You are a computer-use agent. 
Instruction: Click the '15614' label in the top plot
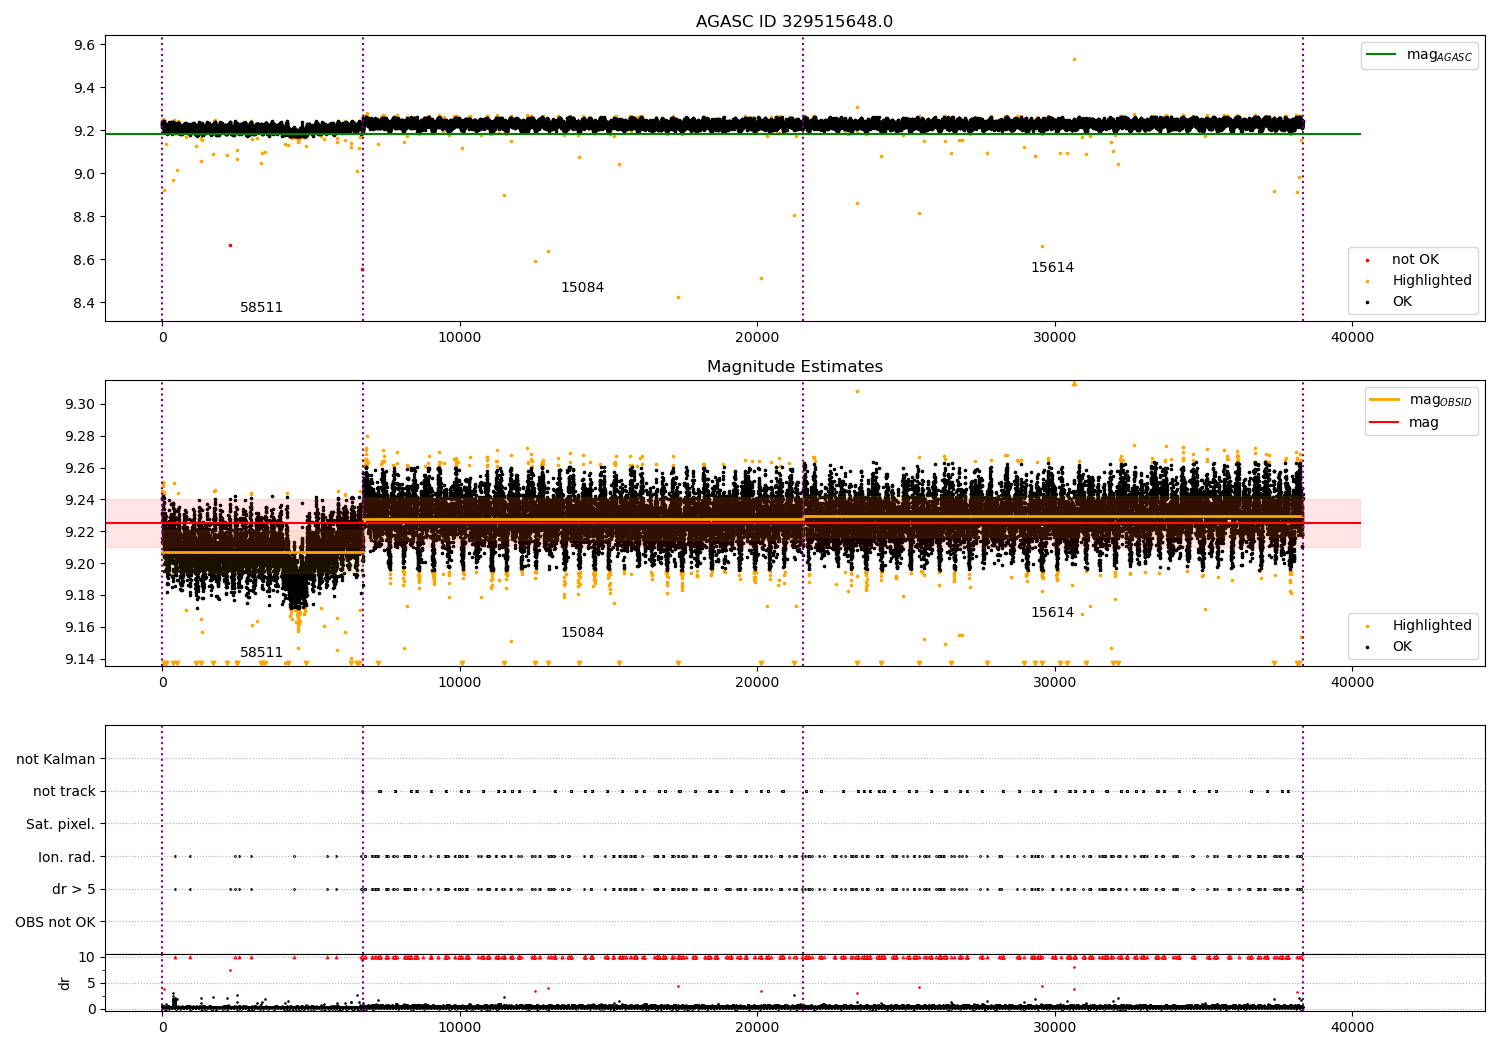click(1052, 268)
